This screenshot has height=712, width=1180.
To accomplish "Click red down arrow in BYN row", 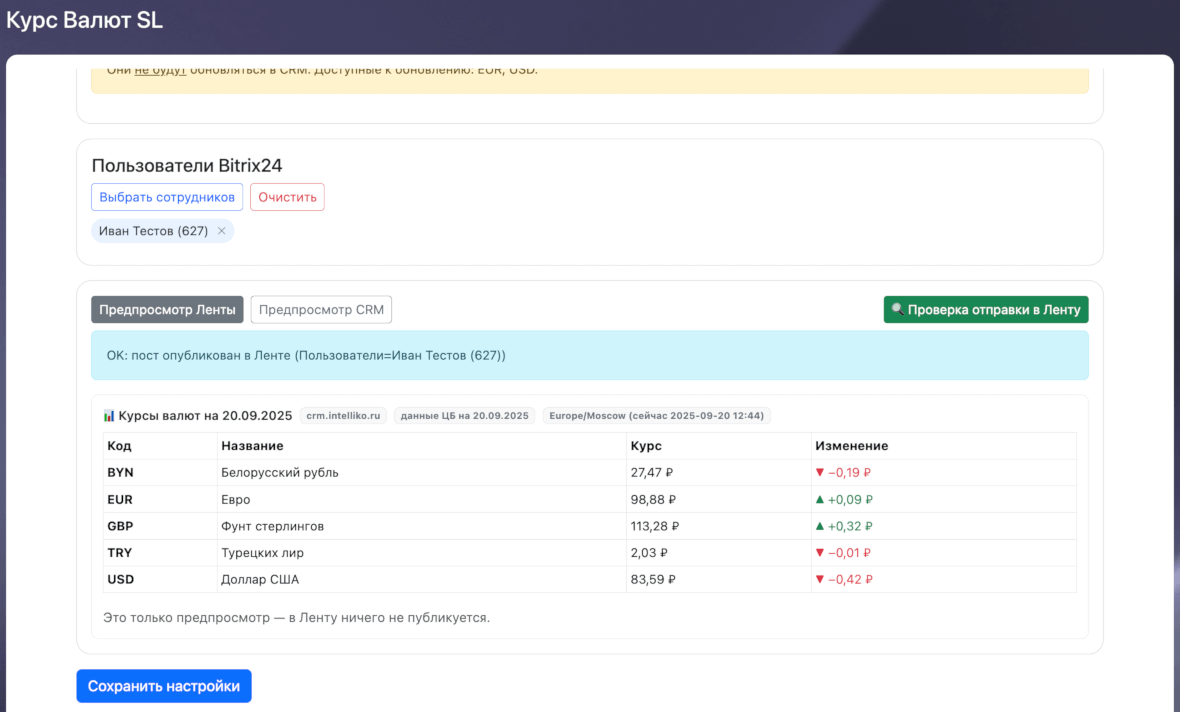I will [820, 473].
